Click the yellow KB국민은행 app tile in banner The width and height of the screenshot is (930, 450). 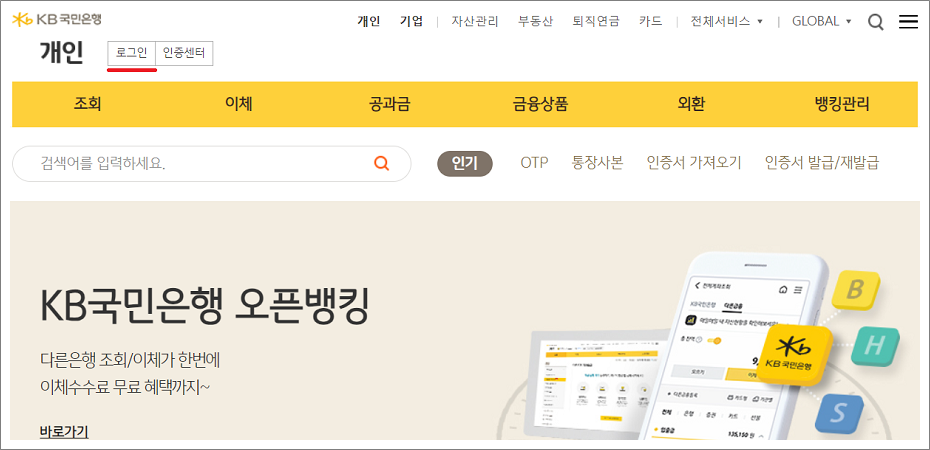click(x=795, y=356)
